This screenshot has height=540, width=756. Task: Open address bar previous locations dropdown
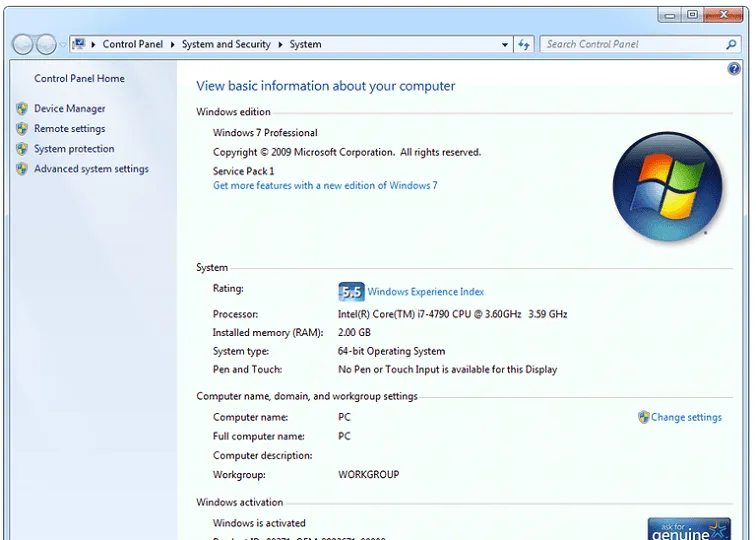[x=505, y=45]
